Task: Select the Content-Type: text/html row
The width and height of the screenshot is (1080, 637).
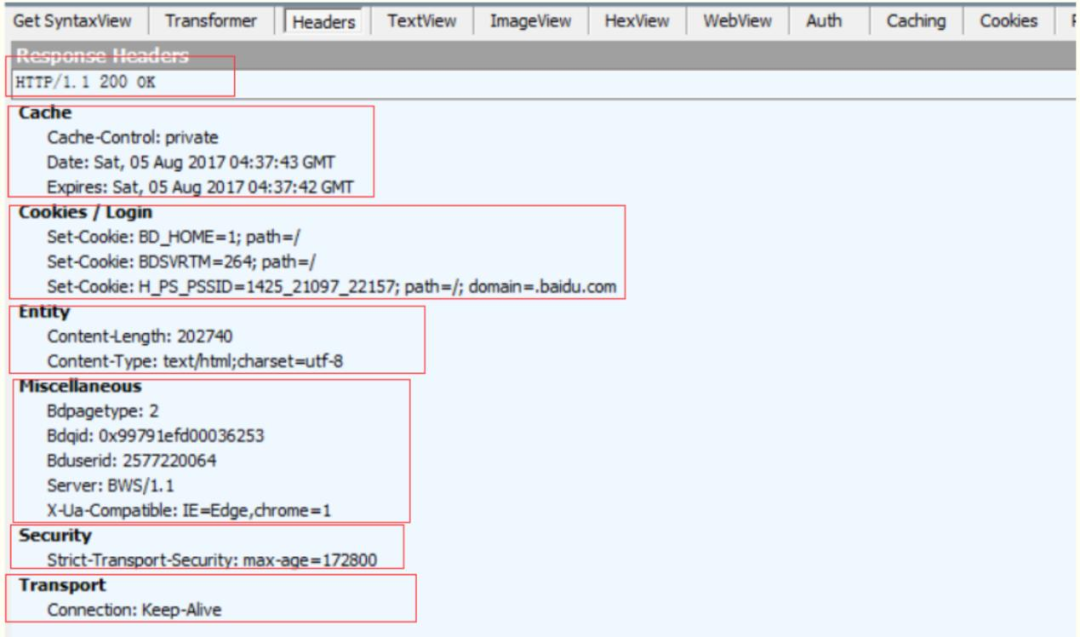Action: 195,361
